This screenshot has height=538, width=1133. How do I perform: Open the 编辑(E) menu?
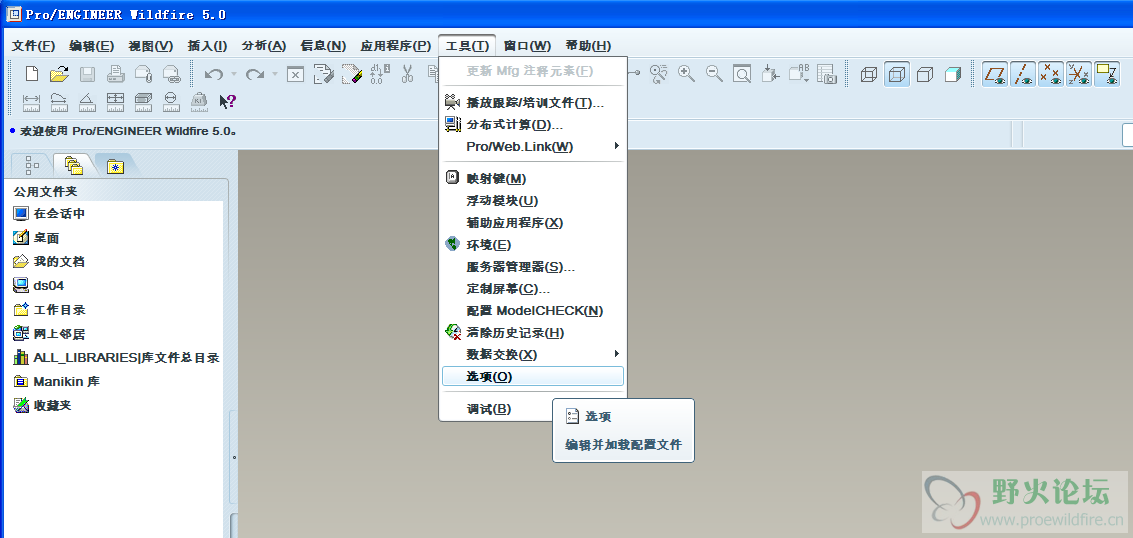click(92, 45)
